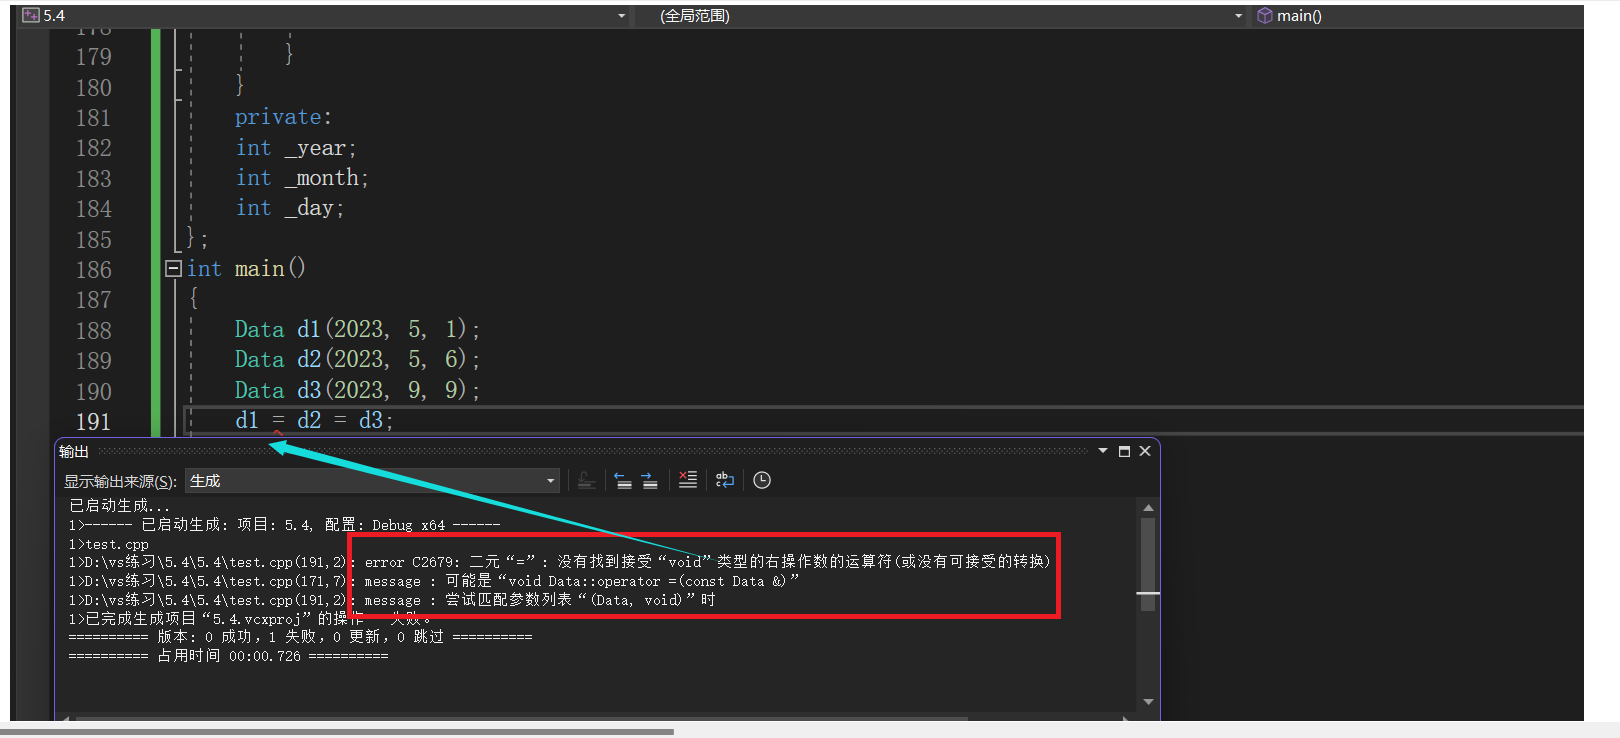1620x738 pixels.
Task: Maximize the output panel
Action: coord(1124,452)
